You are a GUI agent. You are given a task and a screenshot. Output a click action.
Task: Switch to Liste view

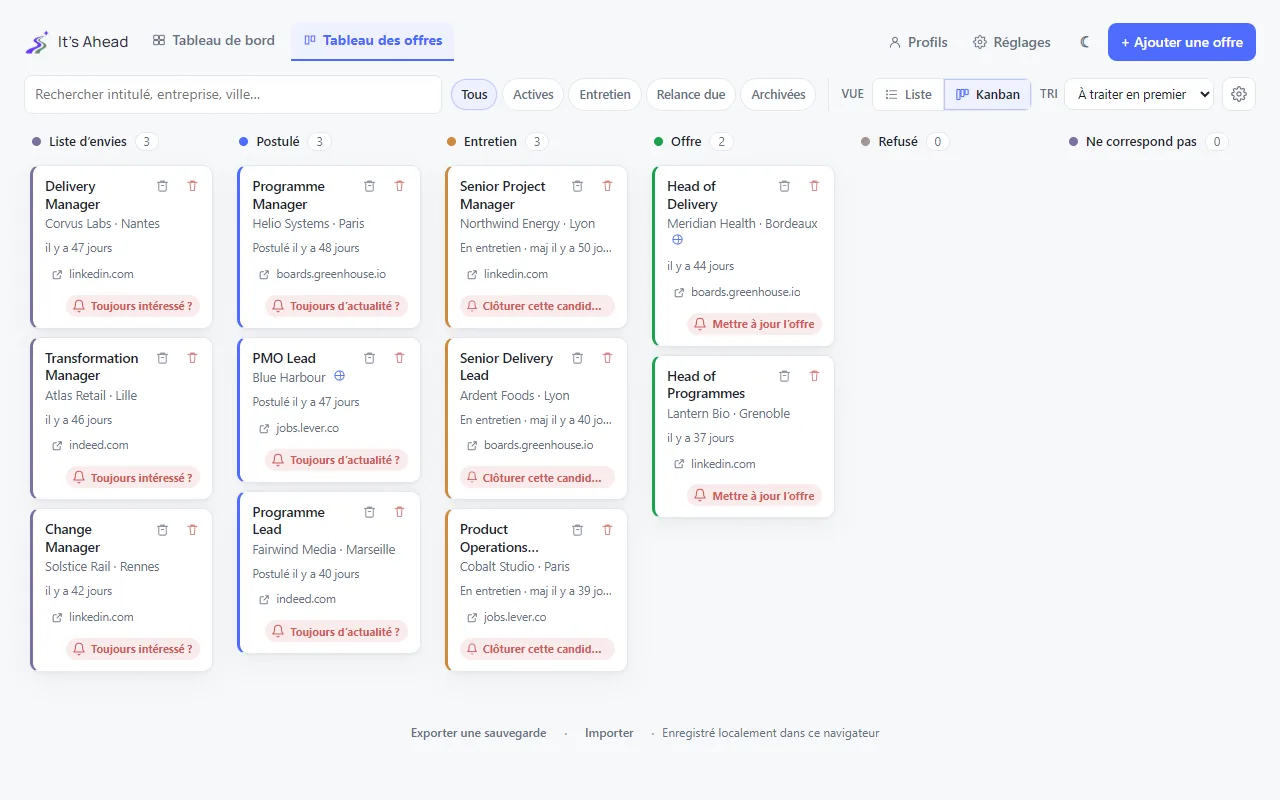[x=908, y=94]
